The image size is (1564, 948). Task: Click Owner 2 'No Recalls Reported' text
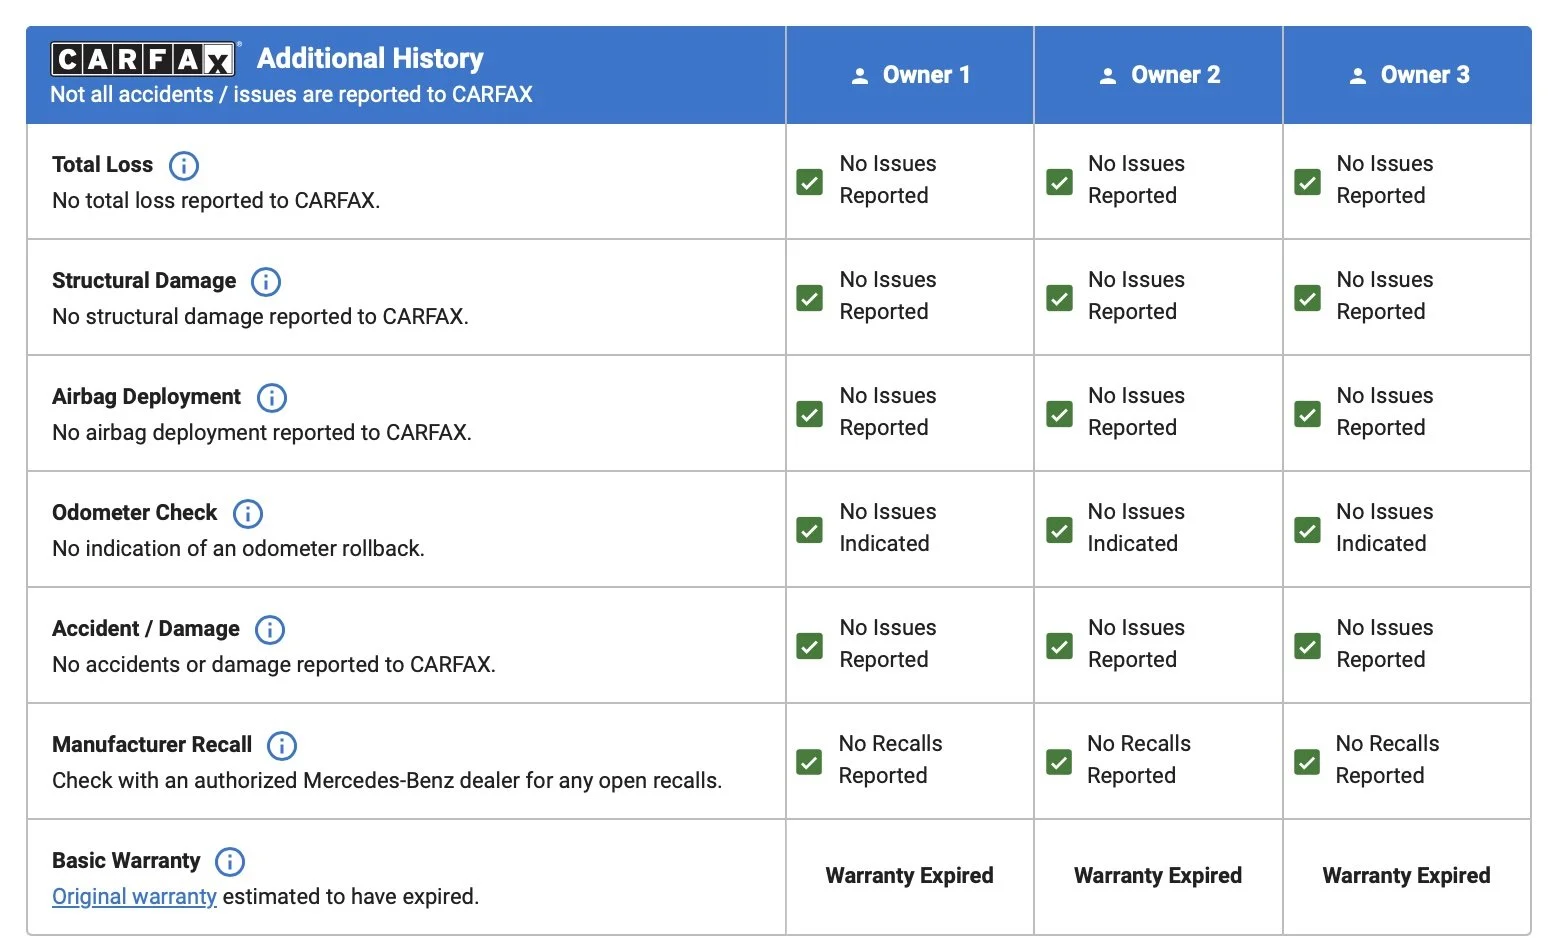[1139, 760]
